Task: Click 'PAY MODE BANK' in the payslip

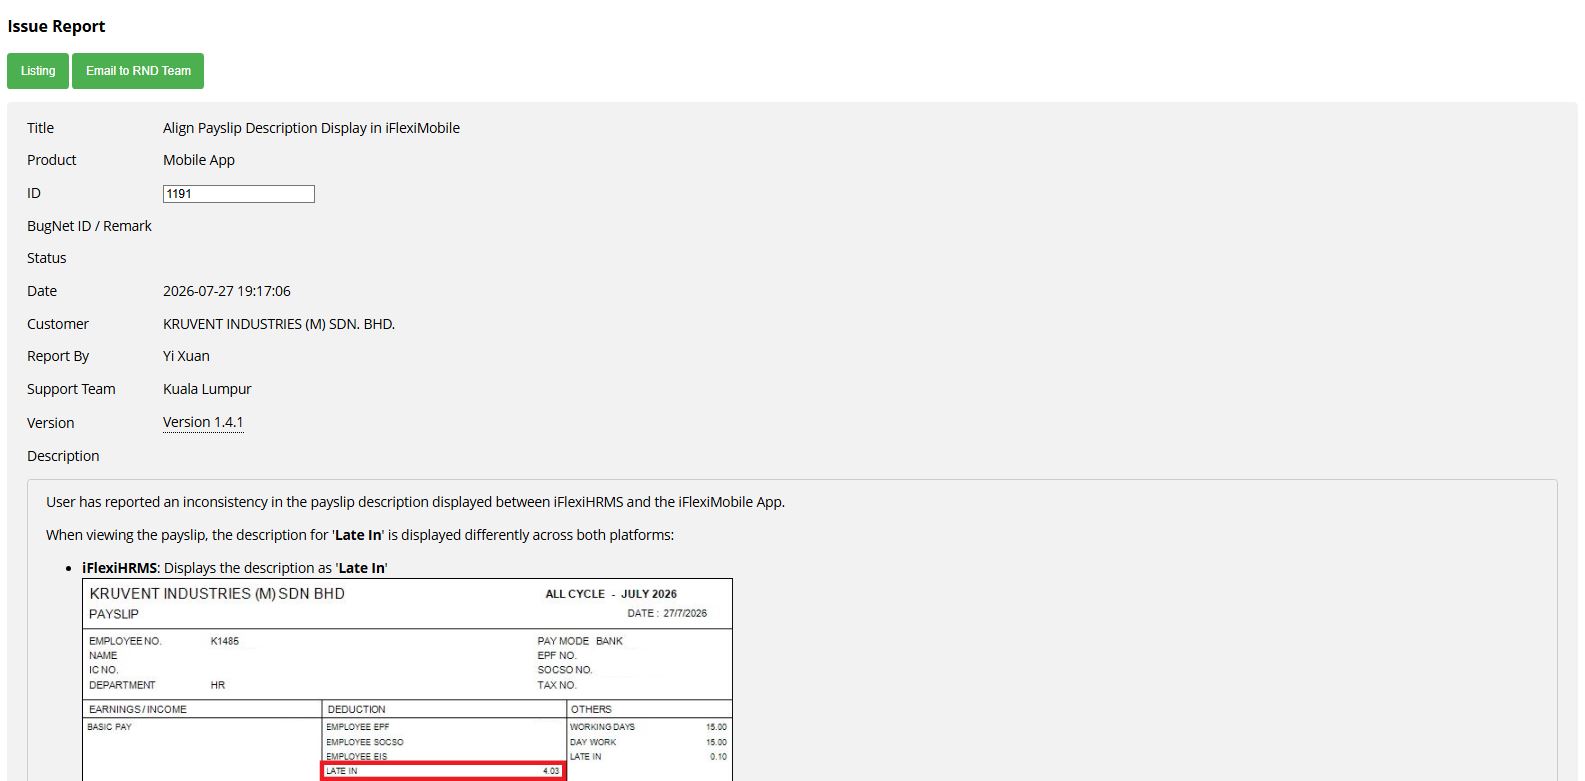Action: tap(580, 641)
